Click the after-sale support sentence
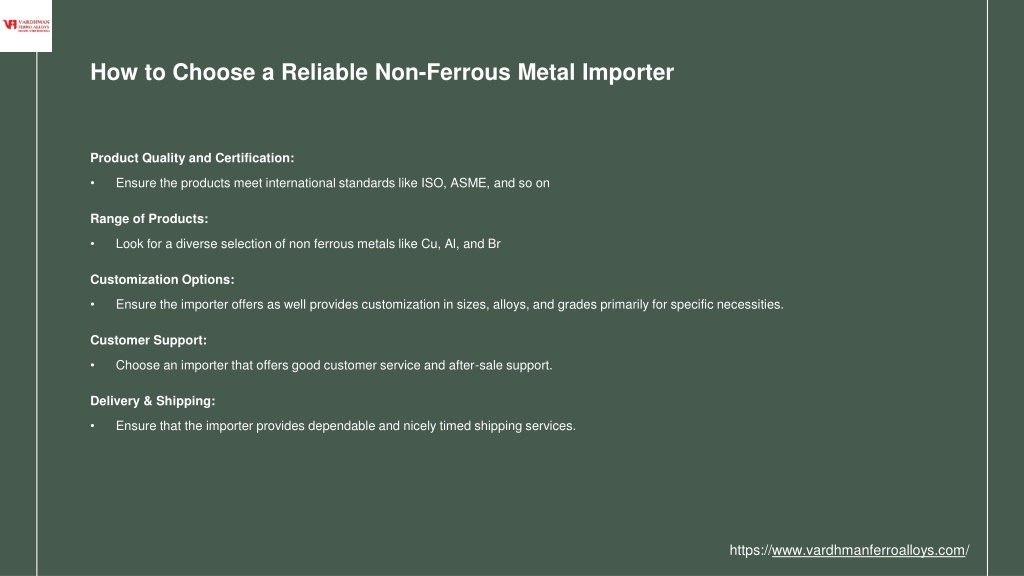 334,366
